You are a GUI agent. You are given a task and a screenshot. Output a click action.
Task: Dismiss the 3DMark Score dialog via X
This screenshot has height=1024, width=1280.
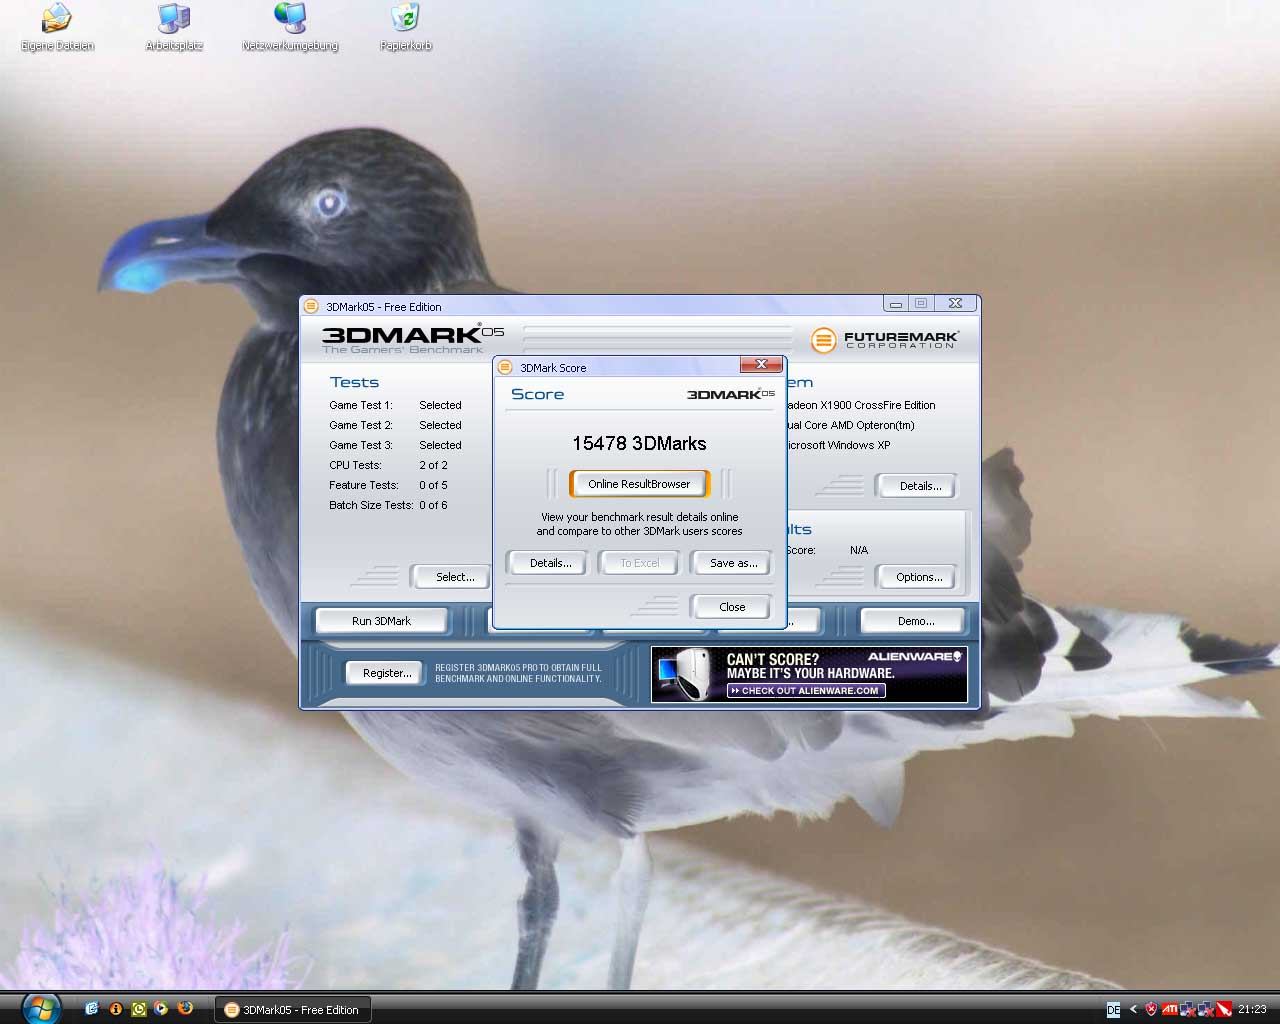761,364
